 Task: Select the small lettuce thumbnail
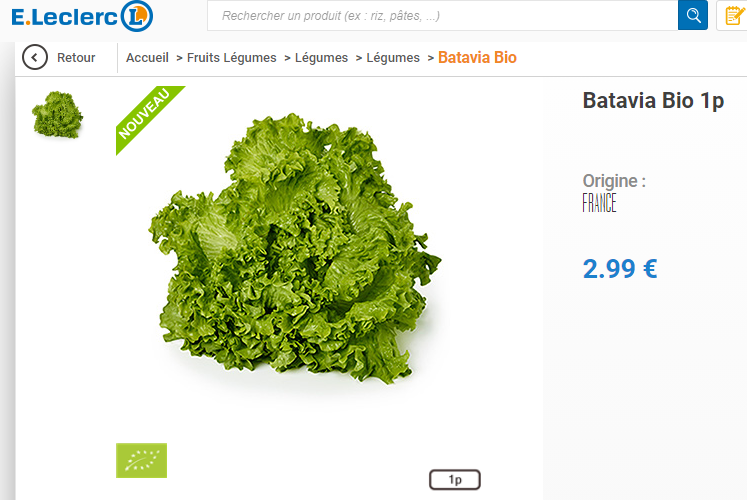(57, 115)
